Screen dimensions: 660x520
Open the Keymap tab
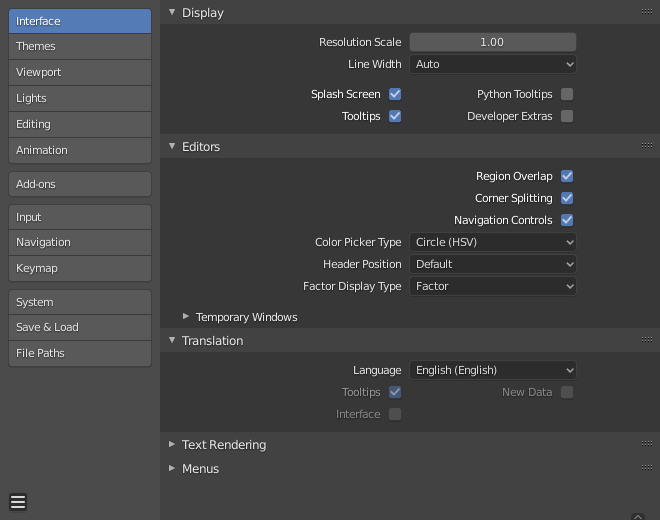80,269
